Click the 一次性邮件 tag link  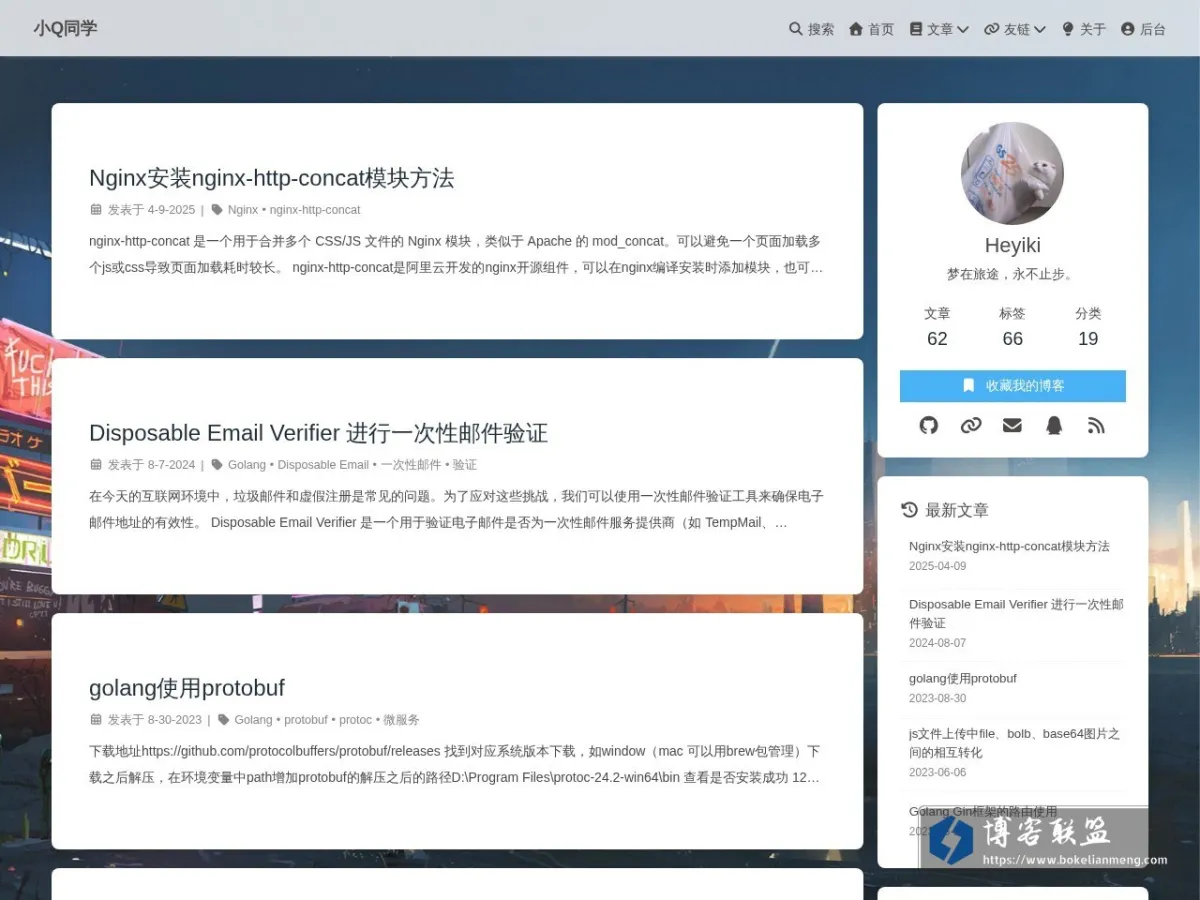point(411,465)
